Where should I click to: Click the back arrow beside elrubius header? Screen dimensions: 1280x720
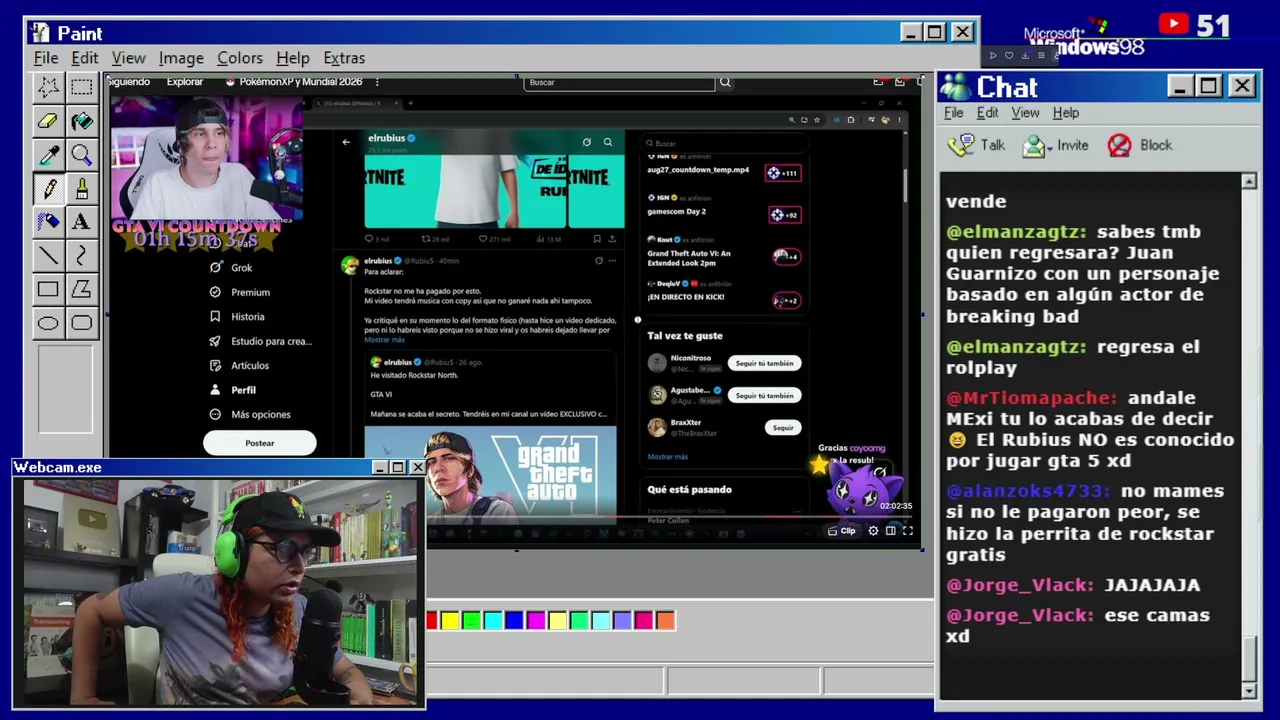[x=346, y=142]
